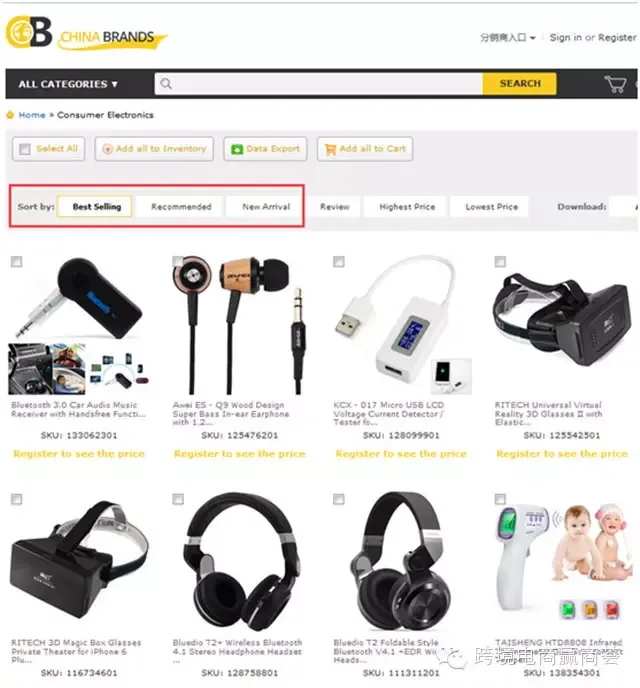Click the home icon in breadcrumb

10,115
